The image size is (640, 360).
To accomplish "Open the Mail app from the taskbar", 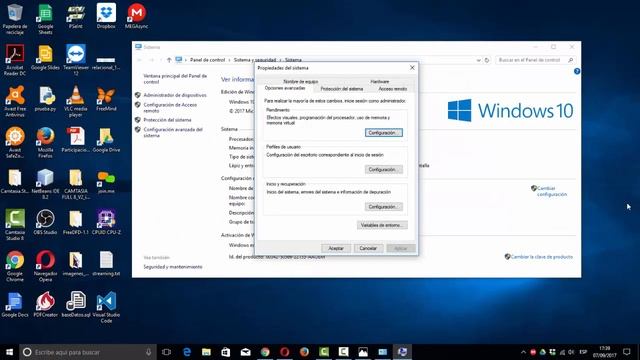I will pyautogui.click(x=245, y=352).
